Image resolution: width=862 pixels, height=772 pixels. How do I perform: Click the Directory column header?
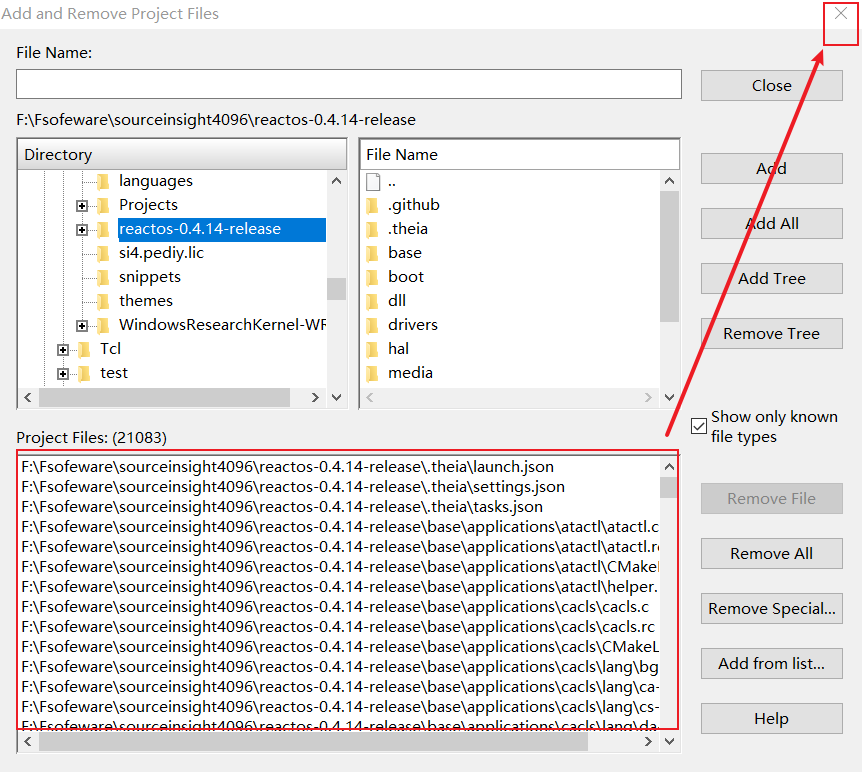(182, 155)
